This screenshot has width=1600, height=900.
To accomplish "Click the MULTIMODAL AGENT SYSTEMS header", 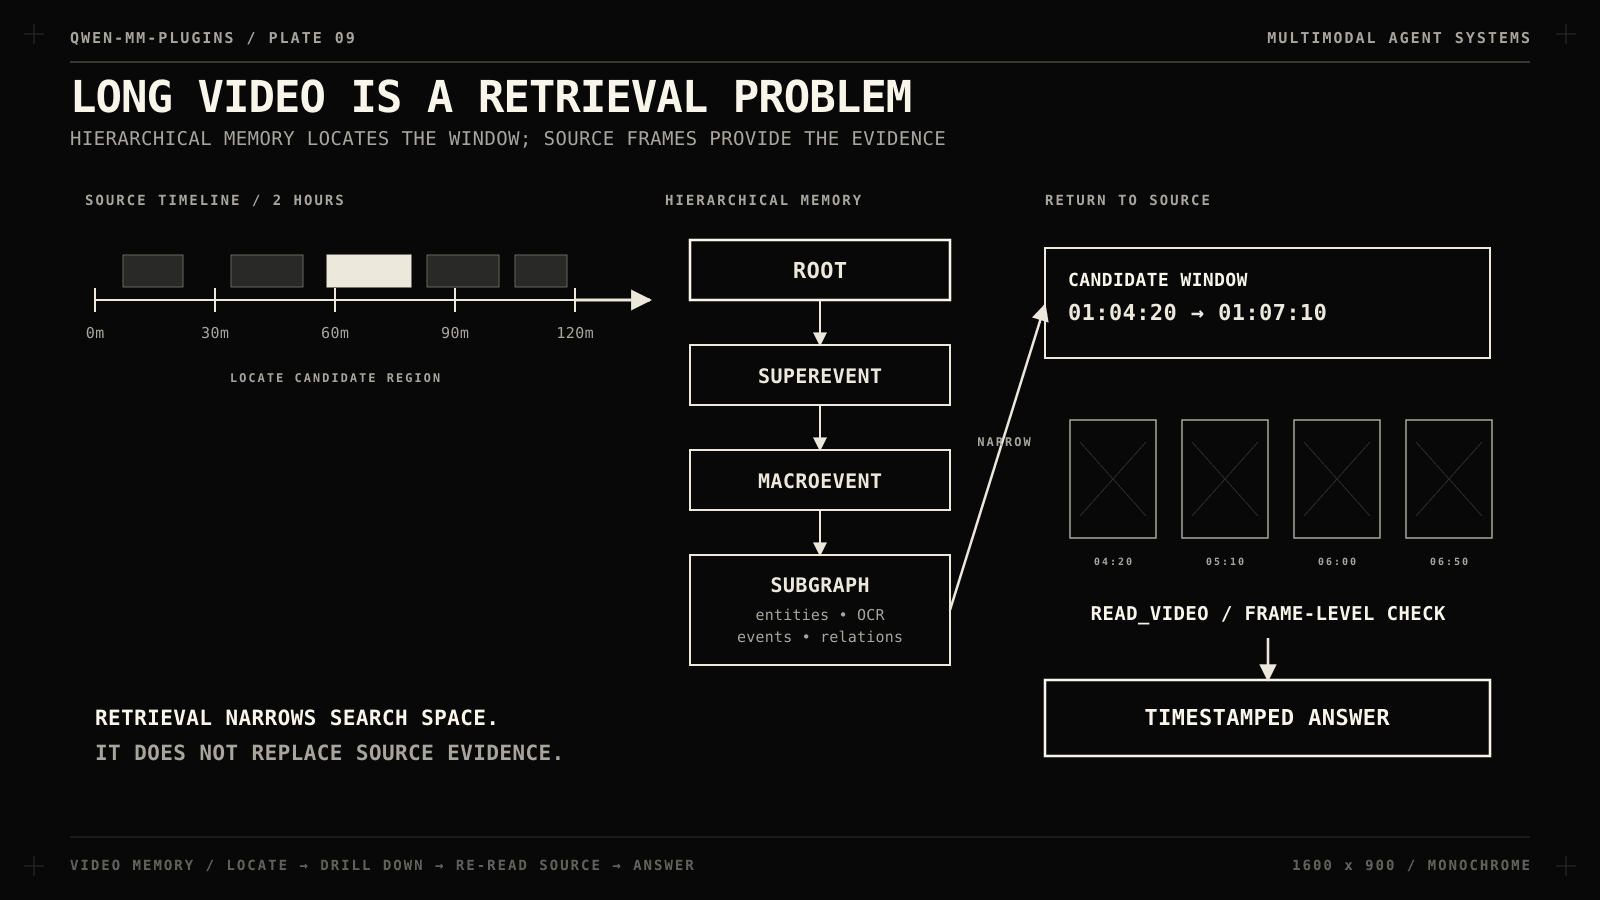I will [1399, 38].
